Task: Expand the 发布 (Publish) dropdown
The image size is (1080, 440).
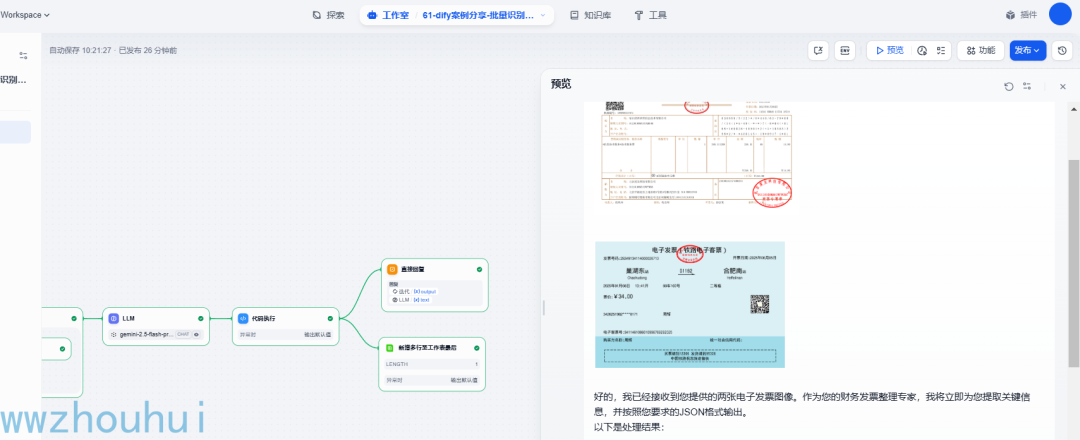Action: (1028, 50)
